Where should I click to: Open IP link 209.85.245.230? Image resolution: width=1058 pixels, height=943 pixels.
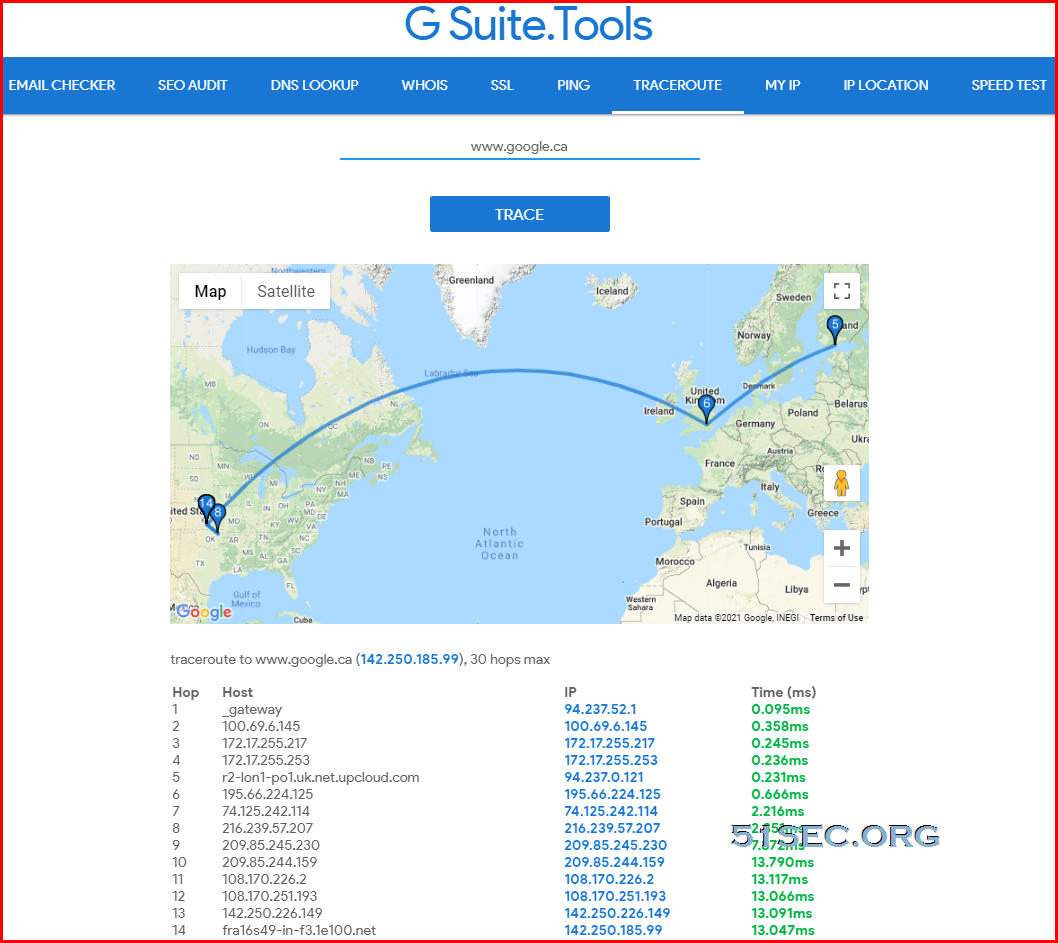tap(615, 845)
